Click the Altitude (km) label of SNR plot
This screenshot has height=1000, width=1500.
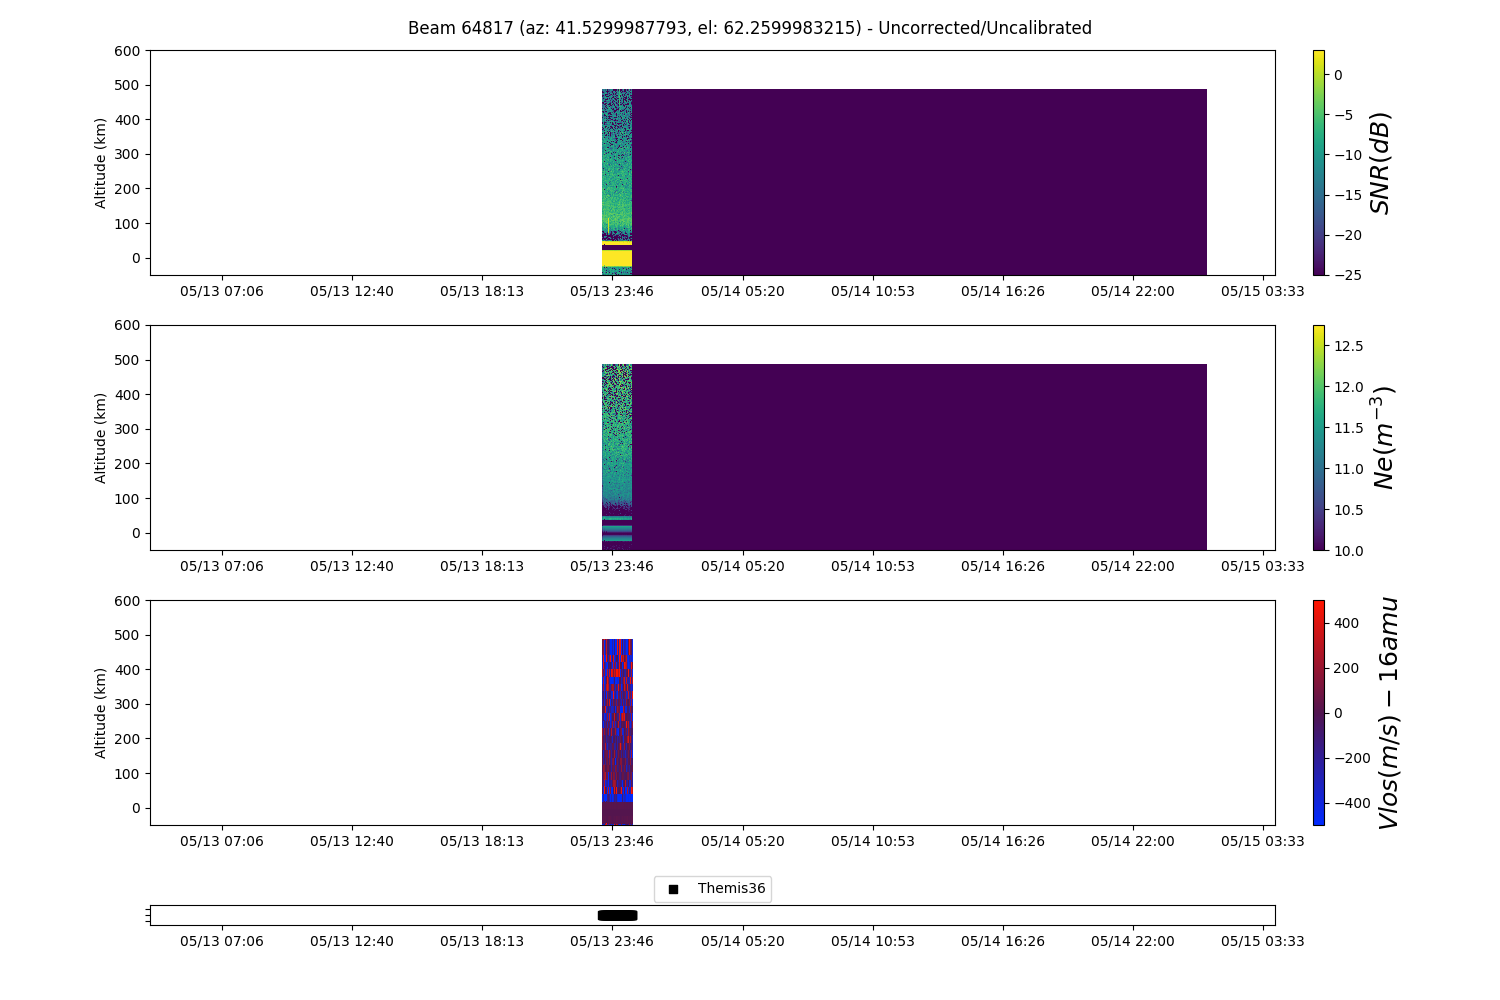click(101, 163)
